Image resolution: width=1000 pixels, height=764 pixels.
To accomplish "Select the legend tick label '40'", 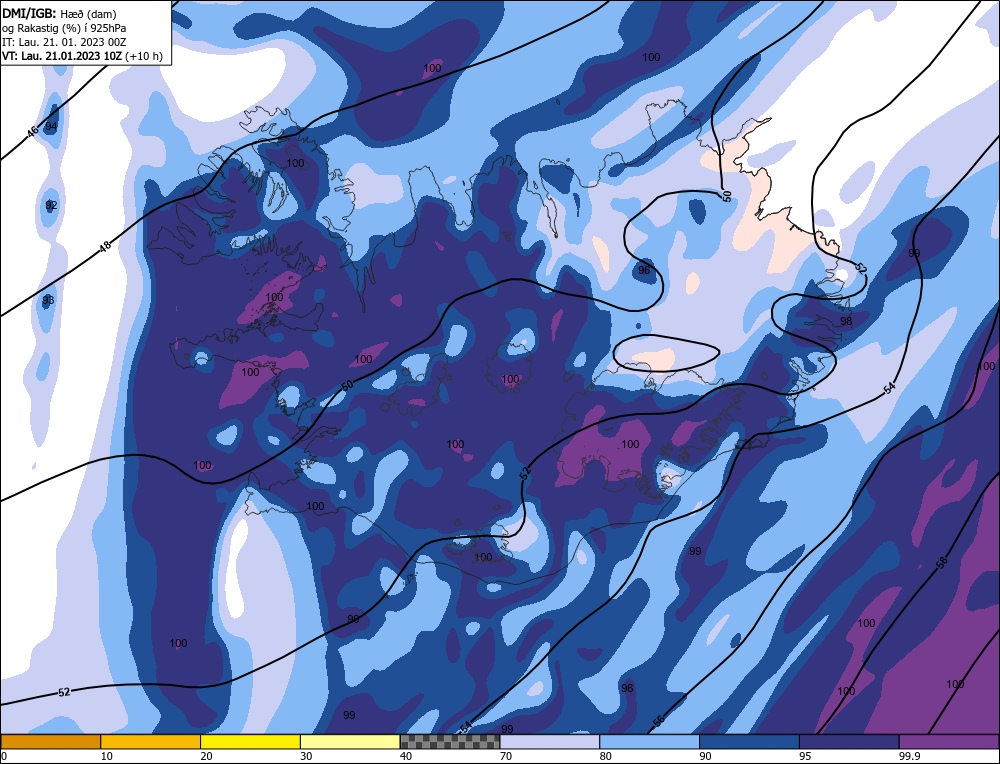I will pyautogui.click(x=406, y=756).
